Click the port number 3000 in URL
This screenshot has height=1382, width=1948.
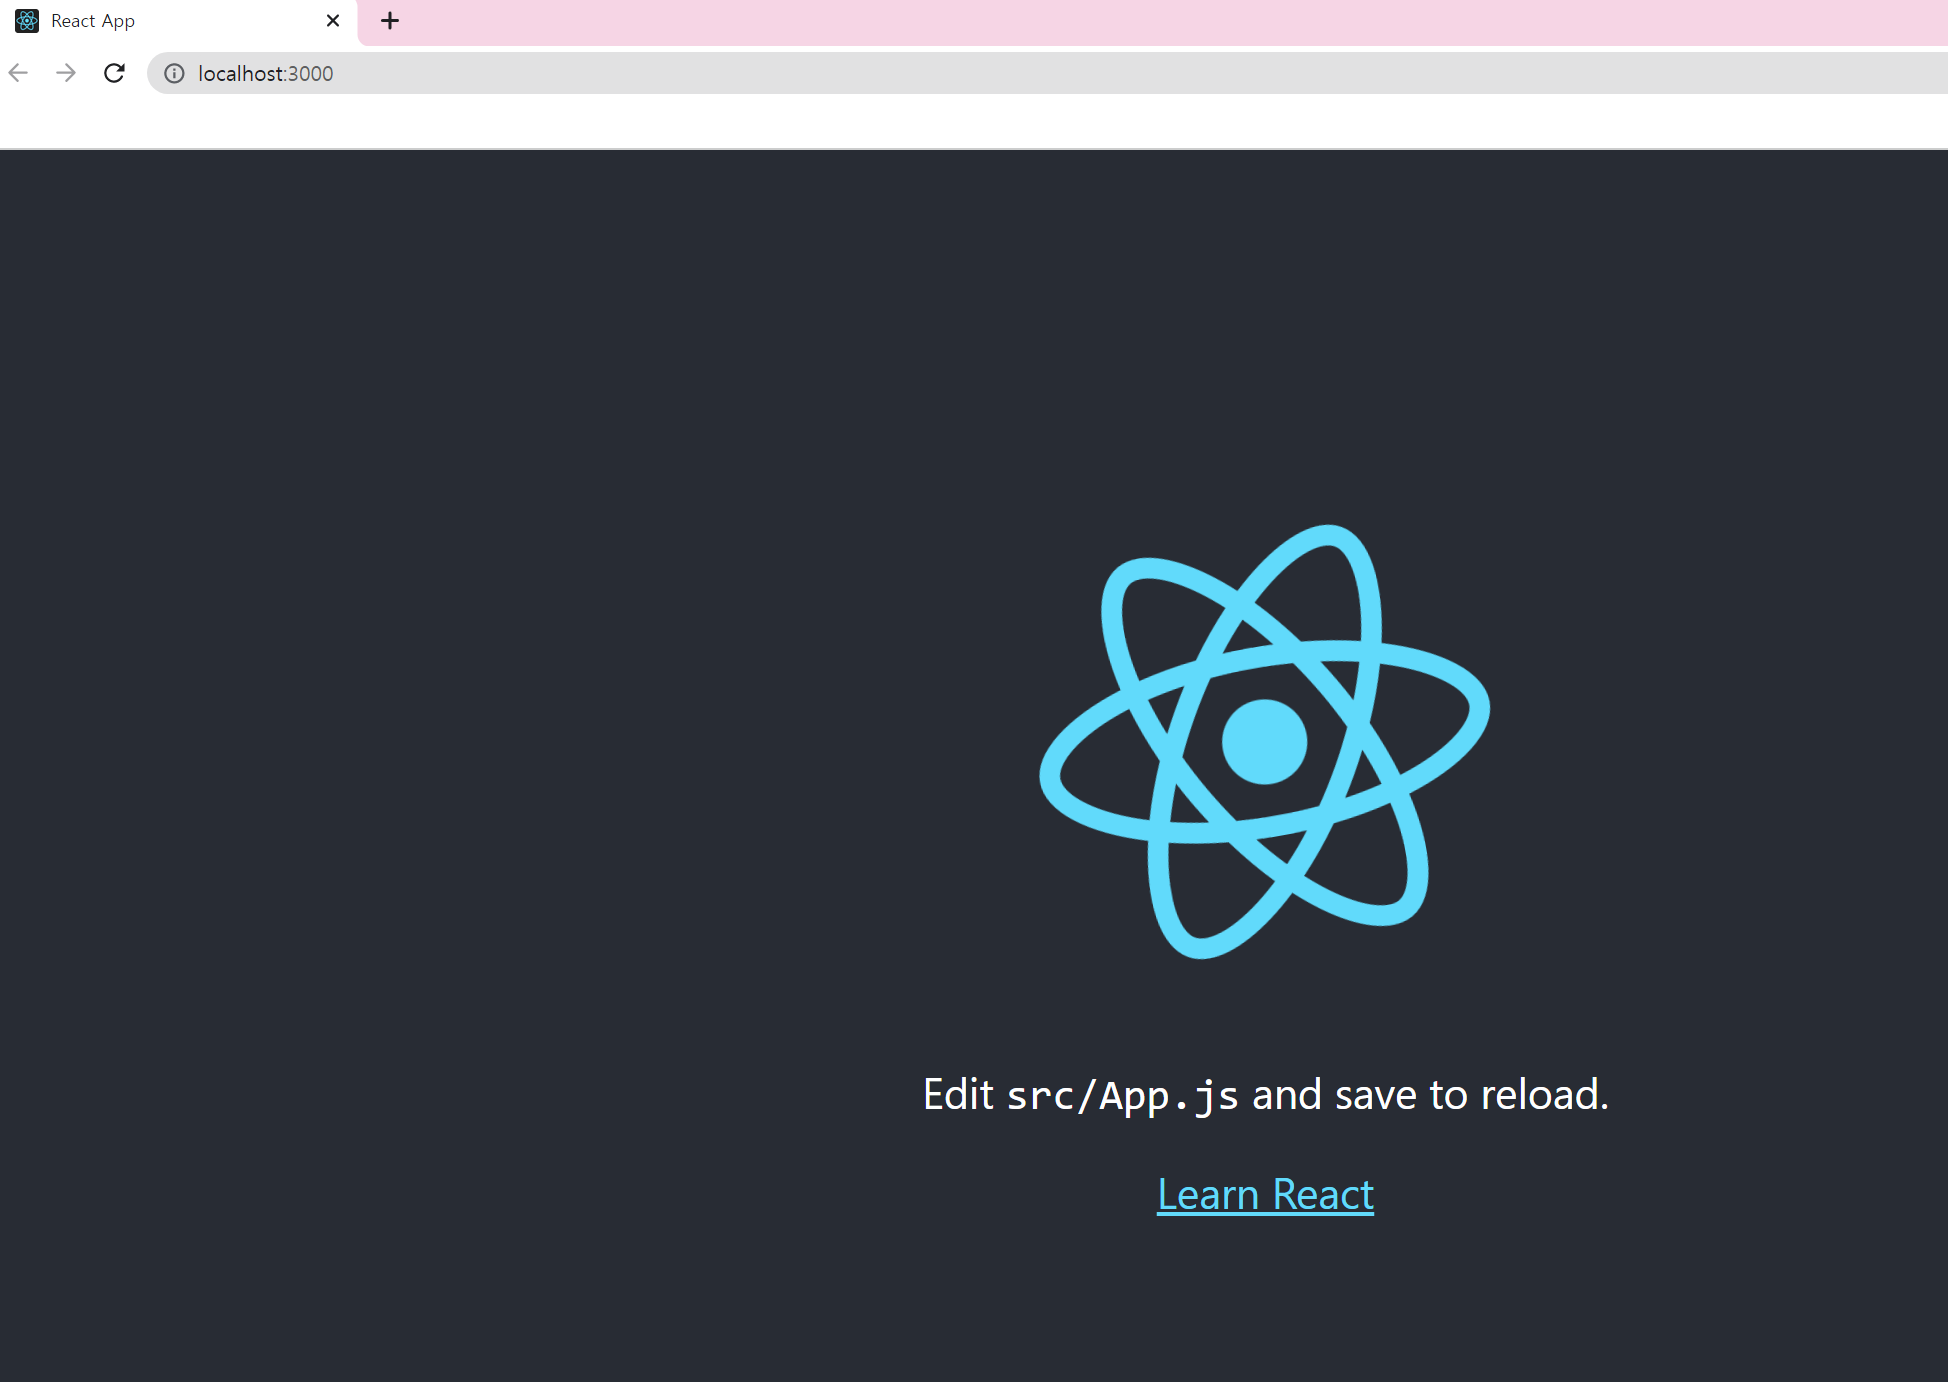tap(311, 74)
